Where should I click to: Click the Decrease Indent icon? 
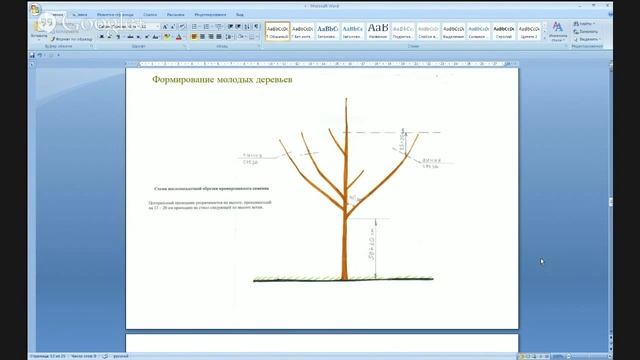pos(230,27)
